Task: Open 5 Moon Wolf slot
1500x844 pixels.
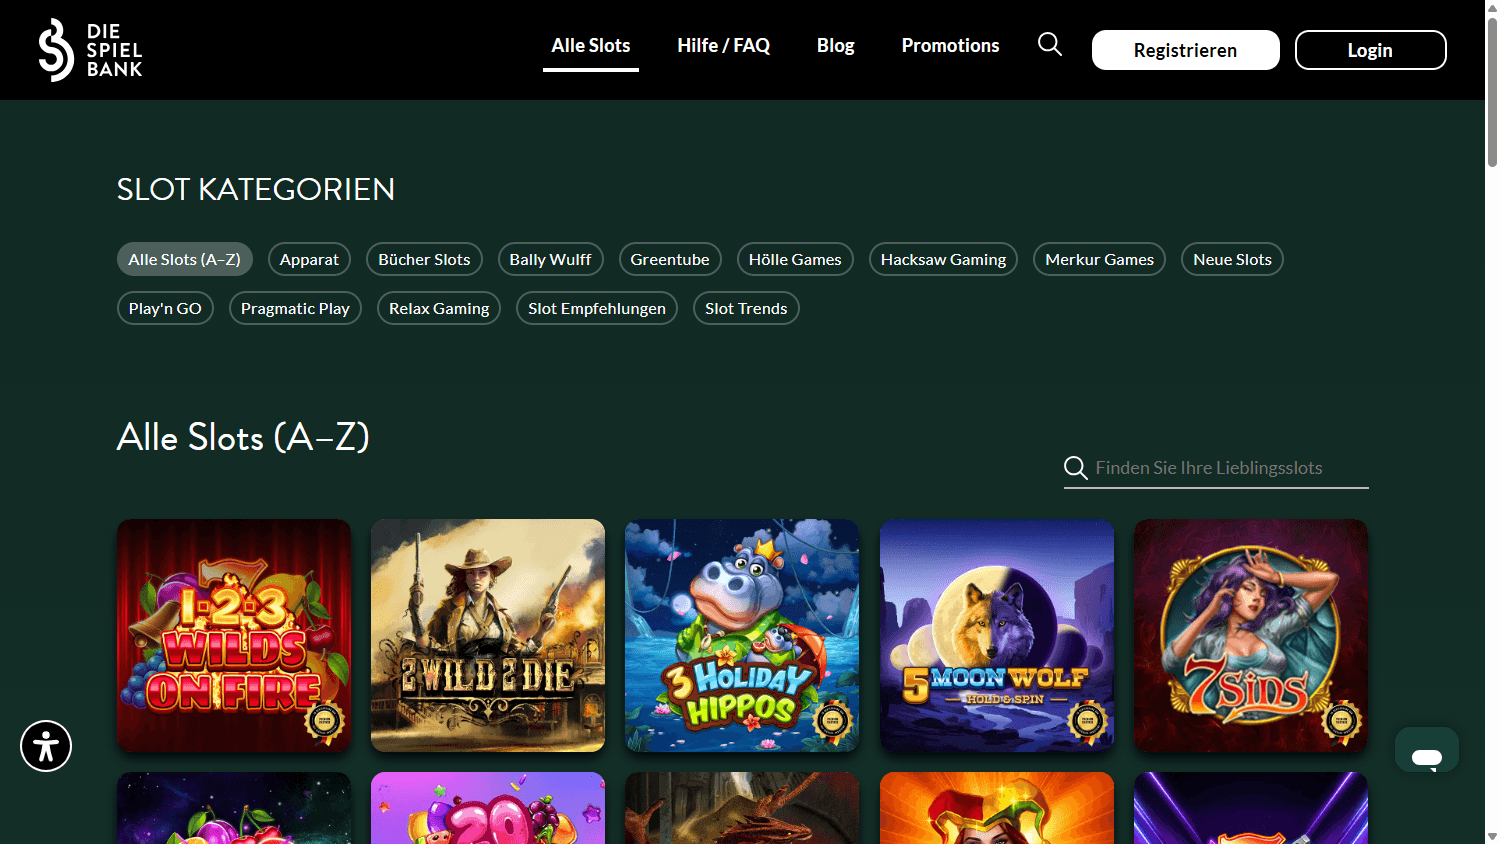Action: [x=997, y=635]
